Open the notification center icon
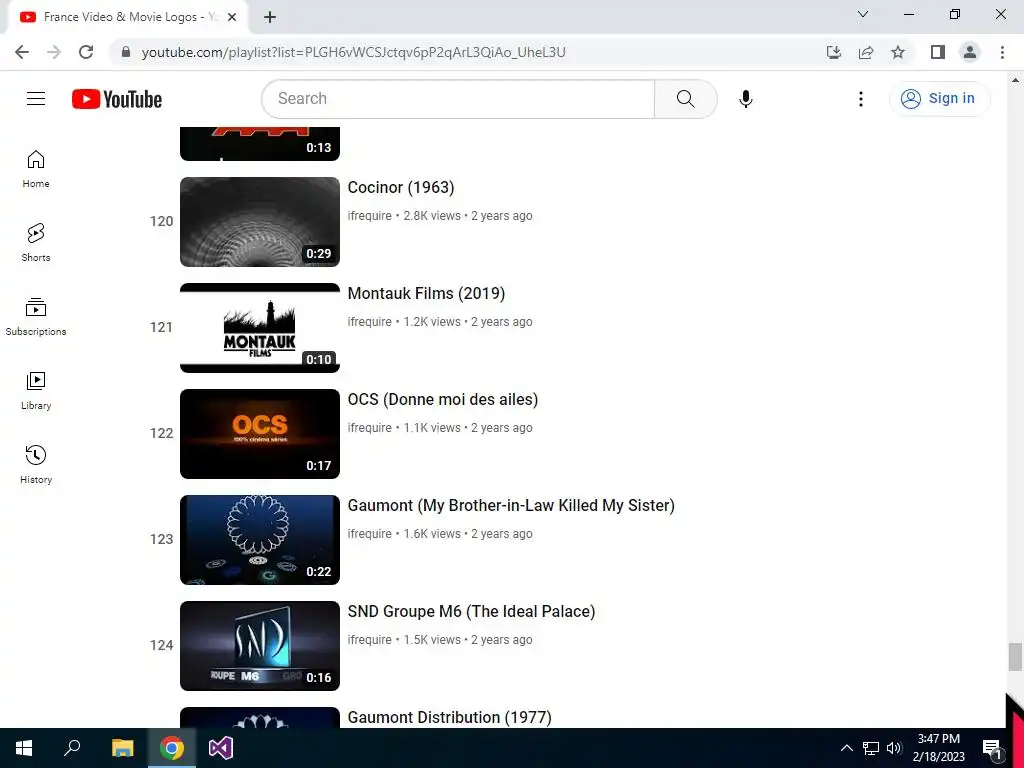The image size is (1024, 768). 993,748
